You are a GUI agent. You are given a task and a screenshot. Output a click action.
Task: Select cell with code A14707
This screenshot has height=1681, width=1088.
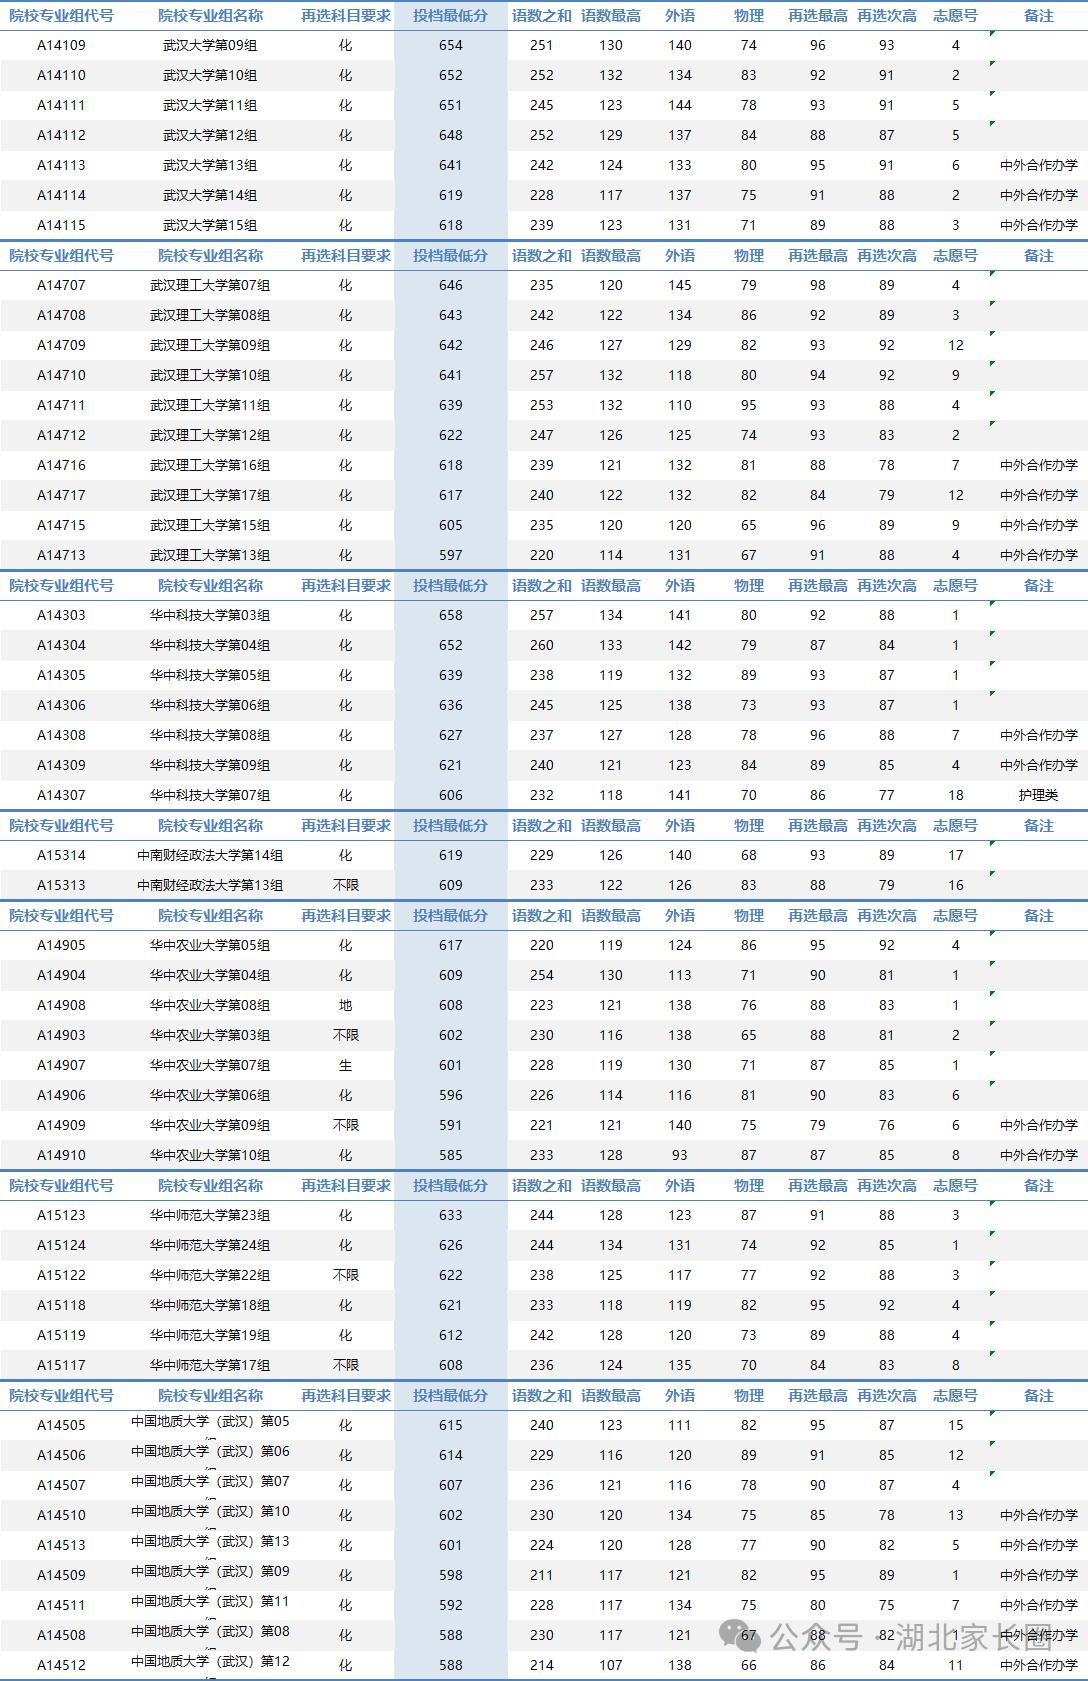click(61, 285)
